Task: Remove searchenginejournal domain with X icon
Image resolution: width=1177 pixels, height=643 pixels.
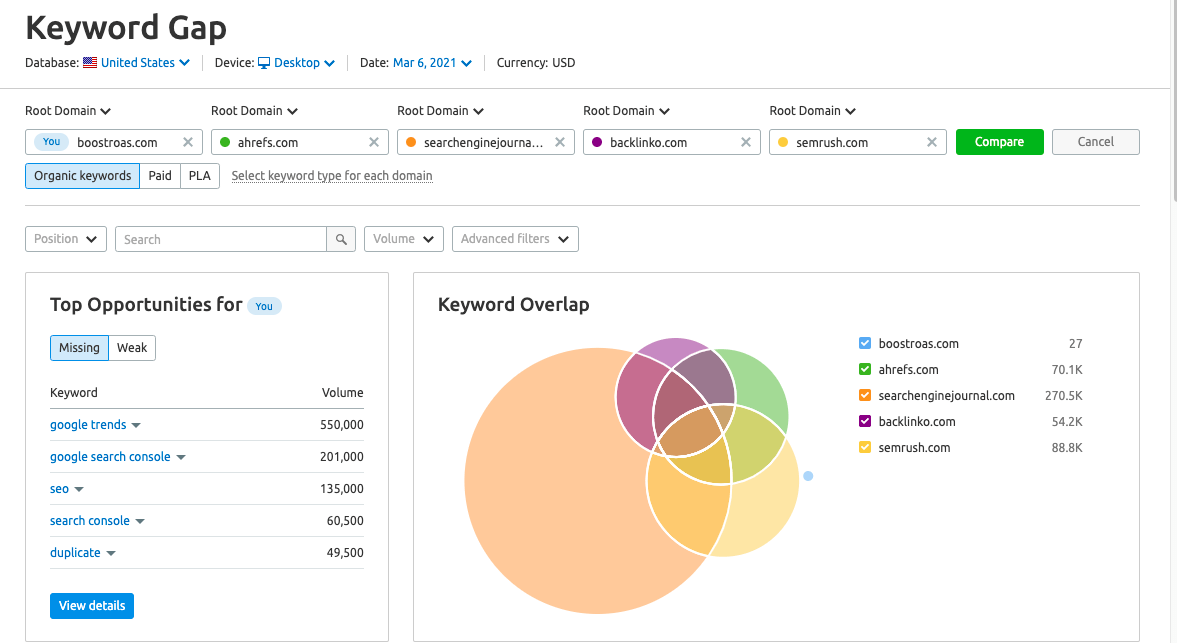Action: pyautogui.click(x=560, y=142)
